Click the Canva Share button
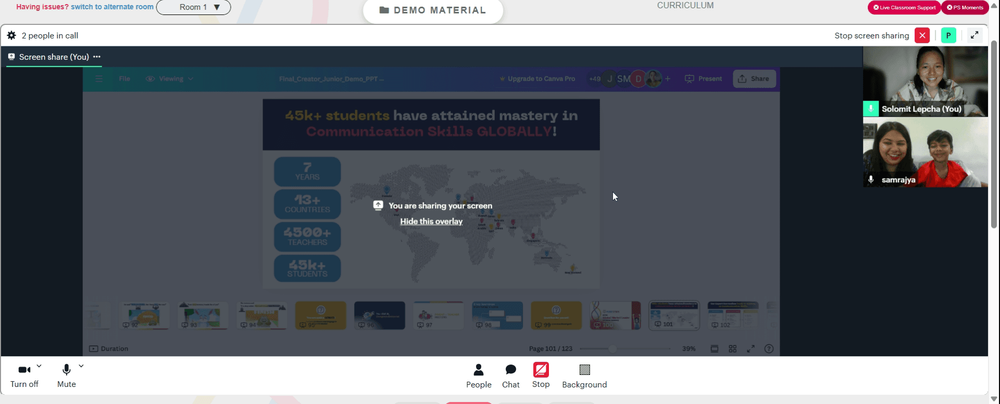 (x=754, y=79)
